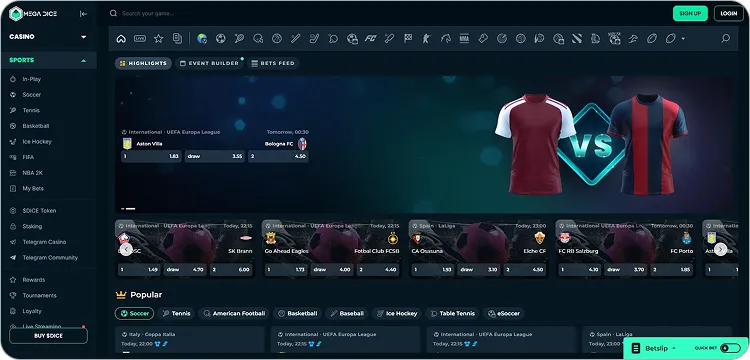This screenshot has width=750, height=360.
Task: Open Tournaments in the sidebar
Action: (39, 295)
